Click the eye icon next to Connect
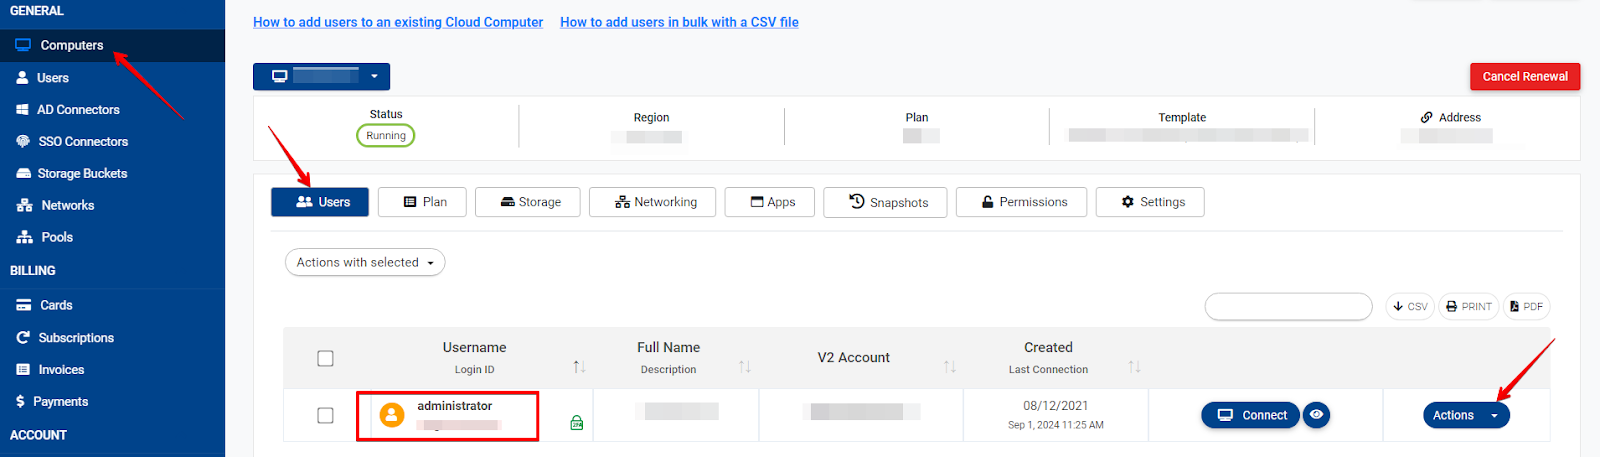 (1317, 415)
